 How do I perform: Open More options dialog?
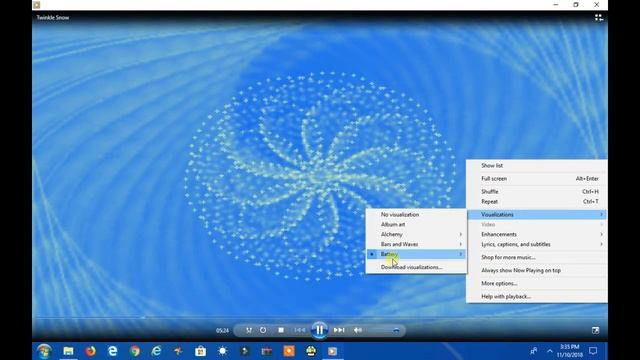click(x=537, y=283)
